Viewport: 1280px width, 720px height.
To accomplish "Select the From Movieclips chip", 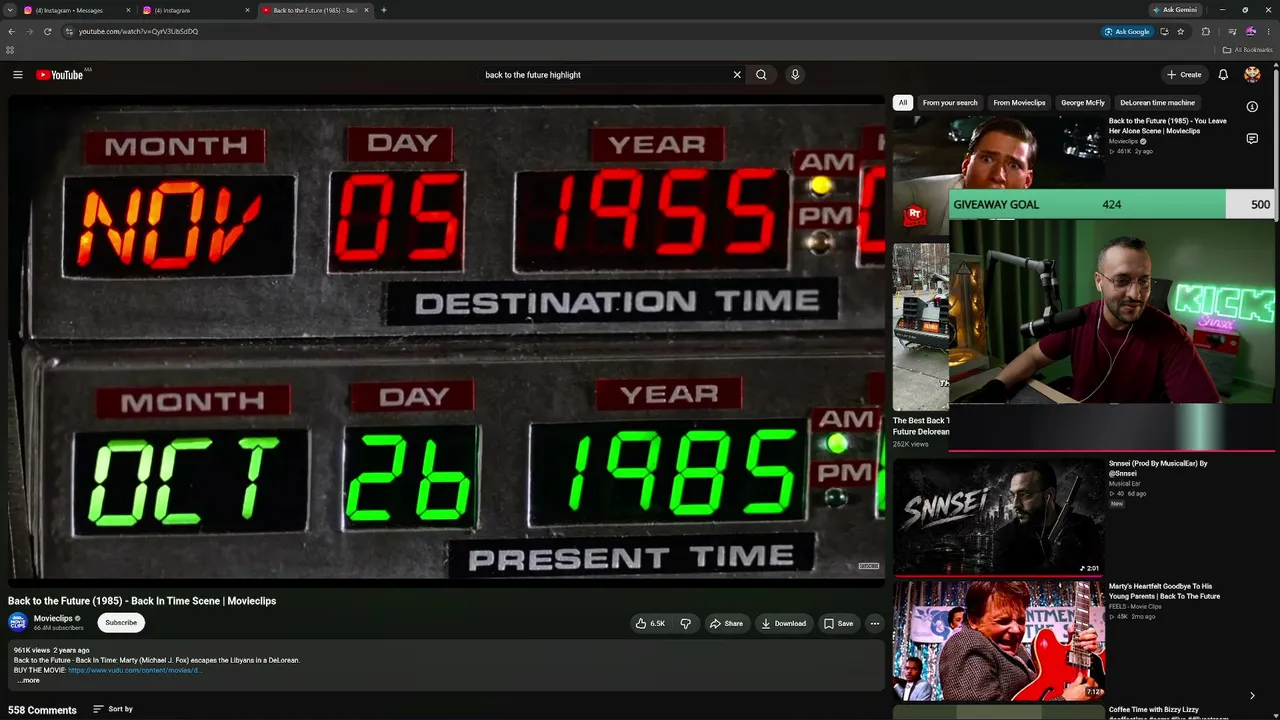I will (1019, 103).
